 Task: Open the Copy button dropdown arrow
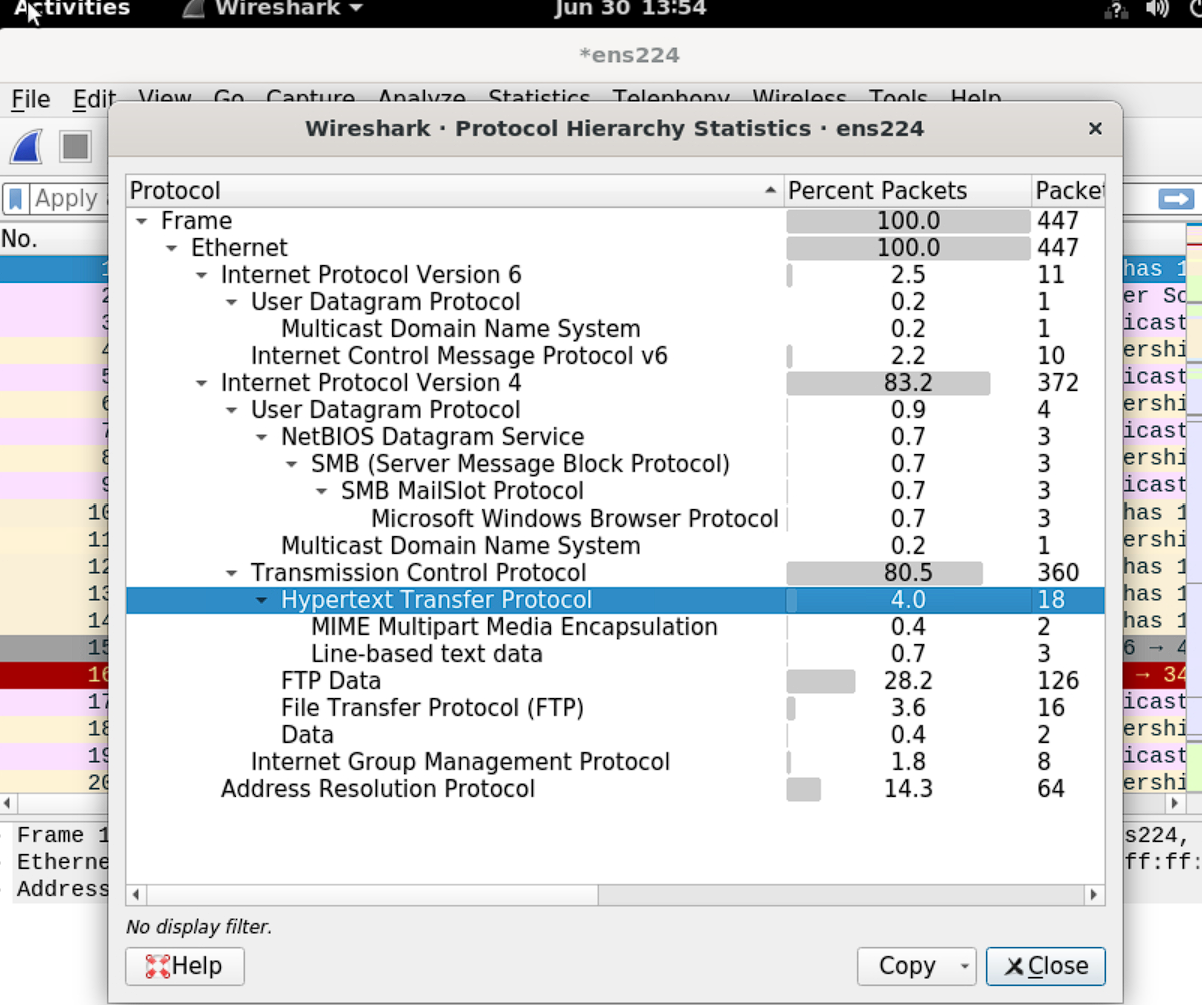(964, 967)
